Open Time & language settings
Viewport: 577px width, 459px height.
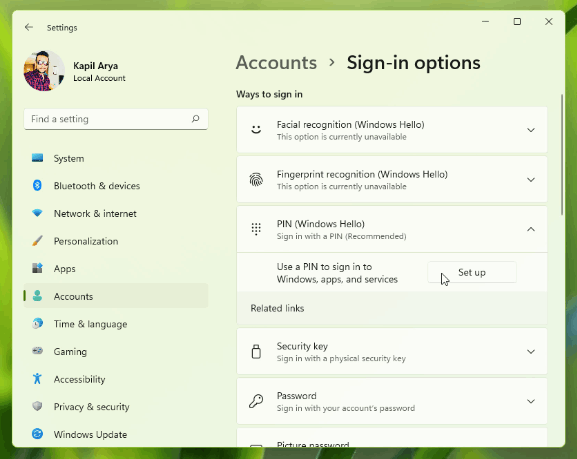[x=116, y=324]
